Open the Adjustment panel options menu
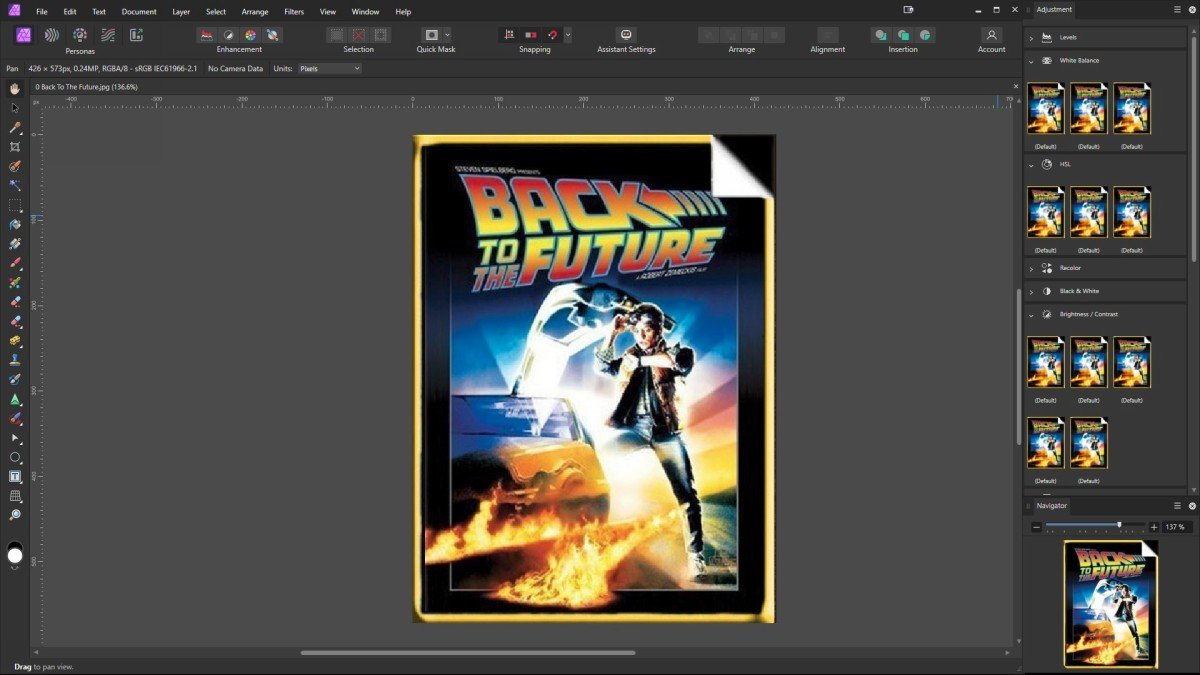Screen dimensions: 1200x675 click(1177, 9)
